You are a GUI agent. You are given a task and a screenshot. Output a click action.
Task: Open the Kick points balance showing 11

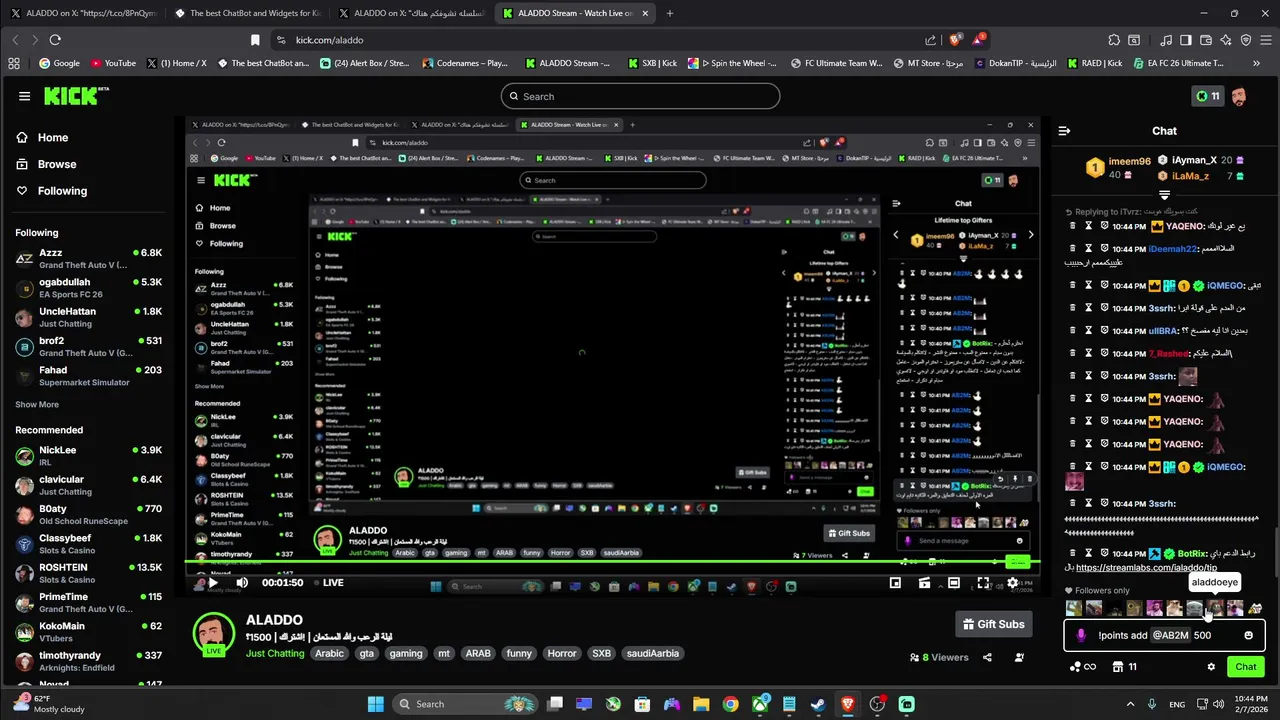point(1209,96)
